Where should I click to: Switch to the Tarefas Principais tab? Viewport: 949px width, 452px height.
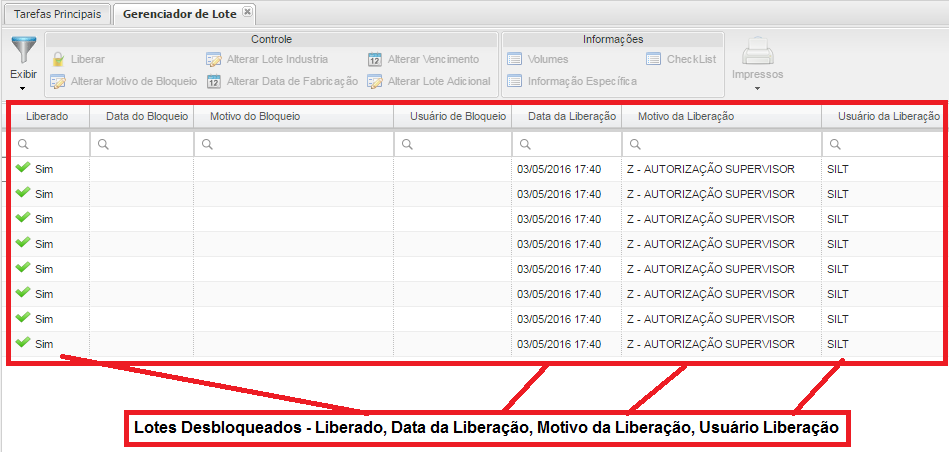(x=57, y=13)
